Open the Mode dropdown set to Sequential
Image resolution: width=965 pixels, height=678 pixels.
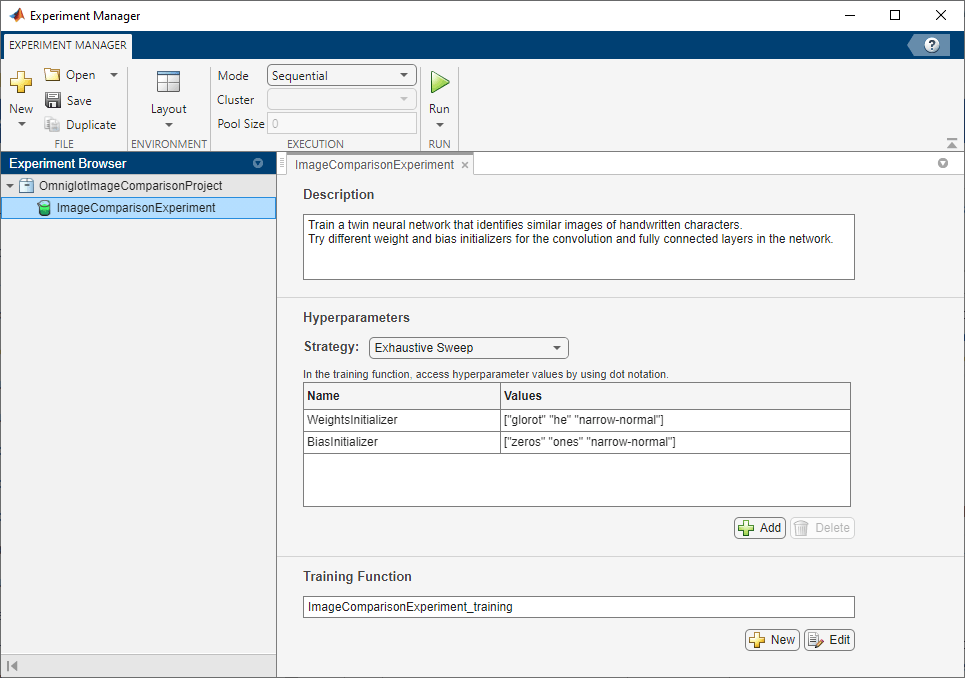coord(342,76)
